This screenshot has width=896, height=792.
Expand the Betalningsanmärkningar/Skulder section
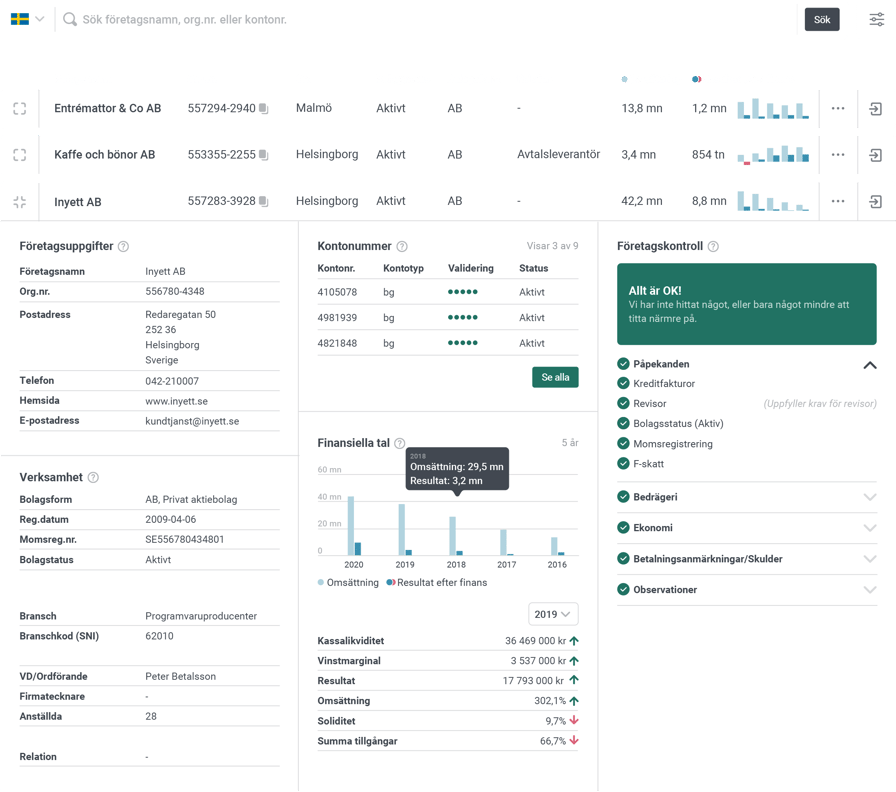tap(746, 559)
